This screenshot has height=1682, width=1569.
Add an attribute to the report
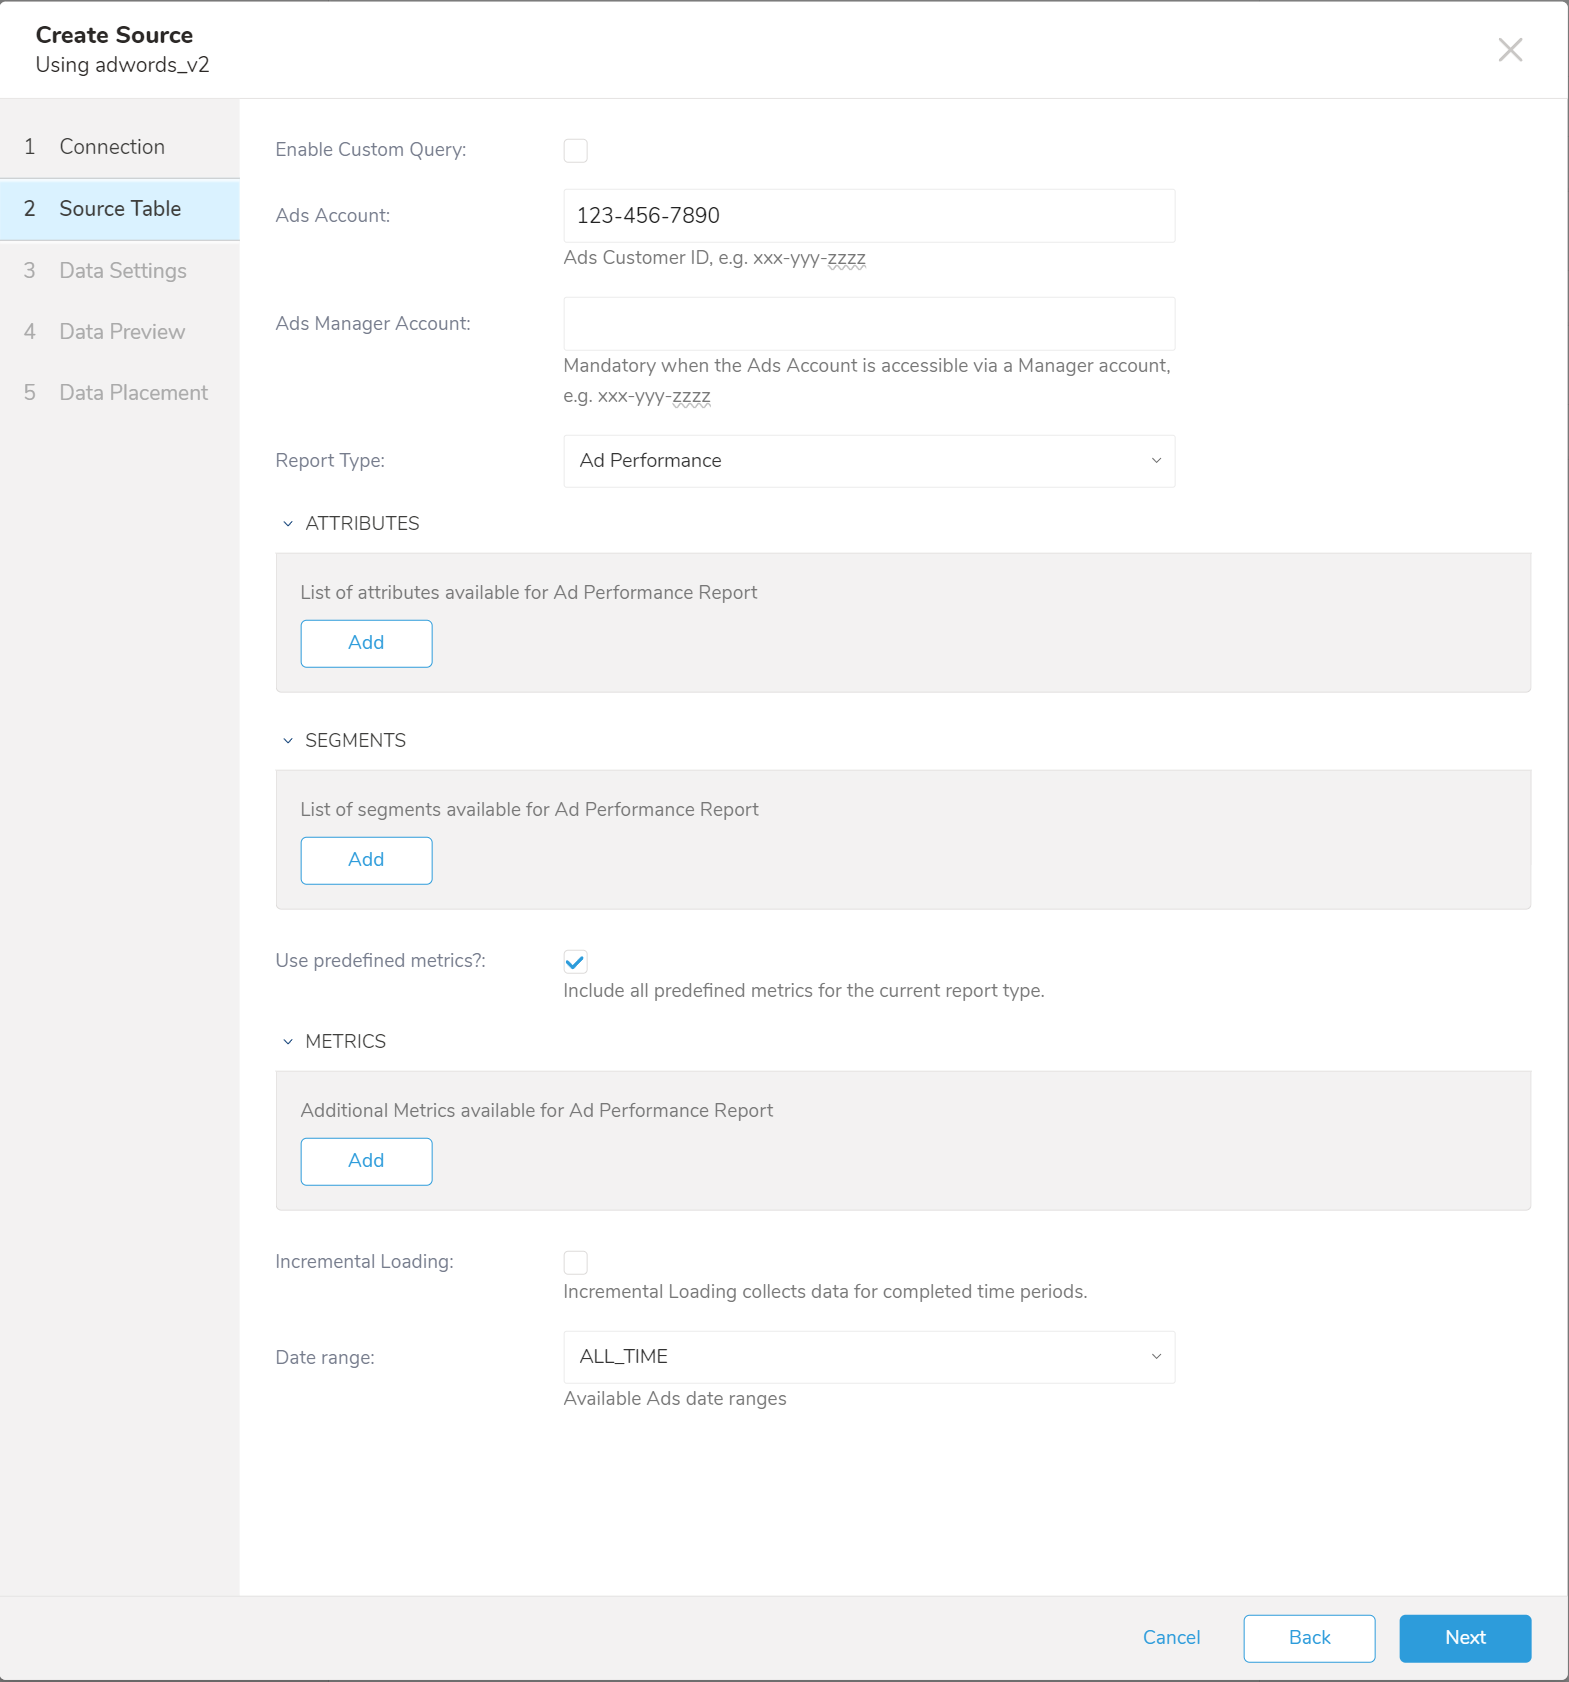366,643
